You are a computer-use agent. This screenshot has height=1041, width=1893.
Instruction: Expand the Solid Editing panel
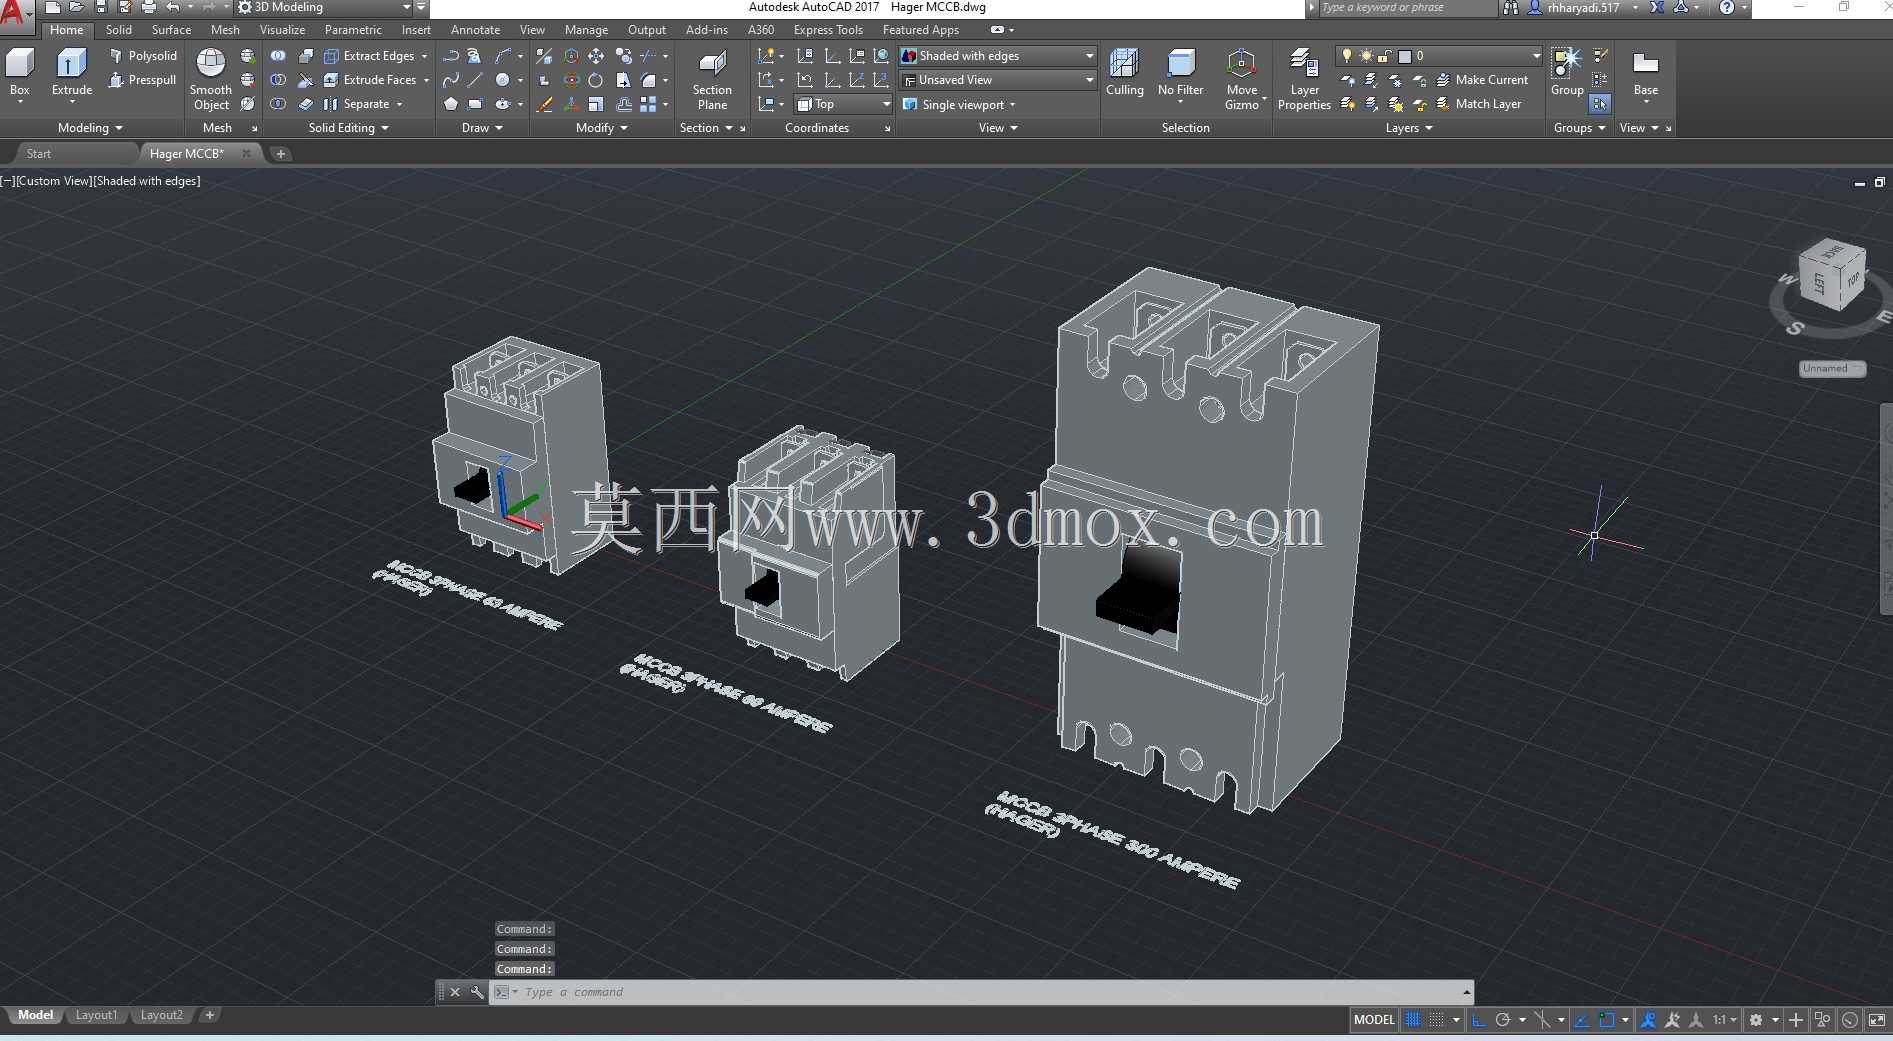tap(348, 128)
